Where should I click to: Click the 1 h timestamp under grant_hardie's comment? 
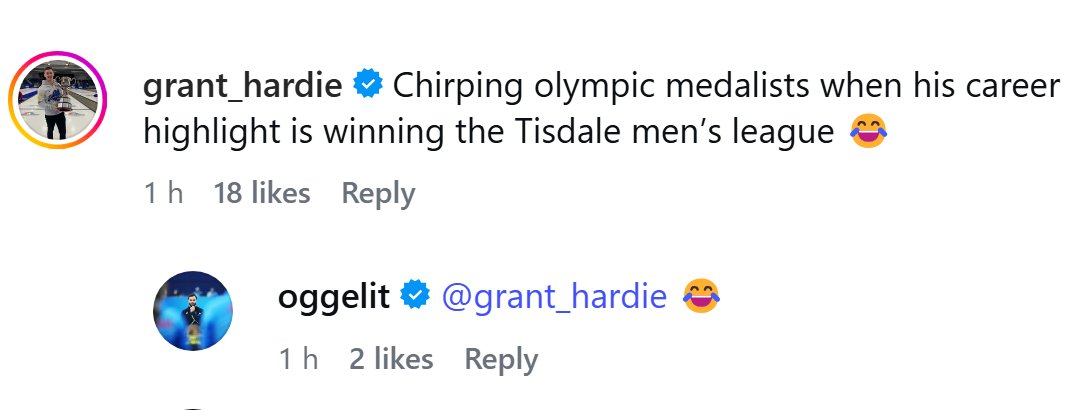[x=163, y=194]
